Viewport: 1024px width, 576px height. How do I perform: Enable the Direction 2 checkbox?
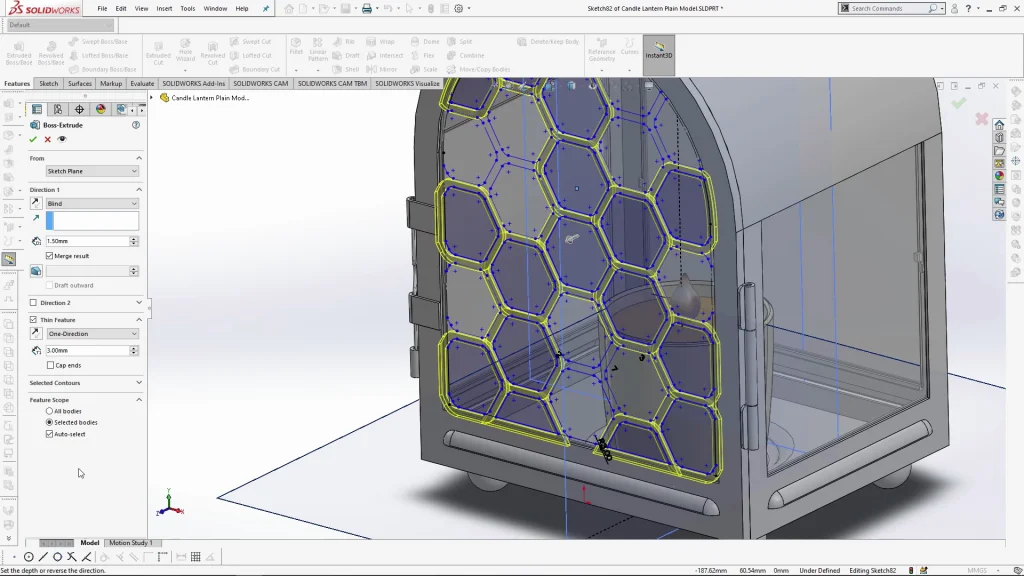point(33,302)
